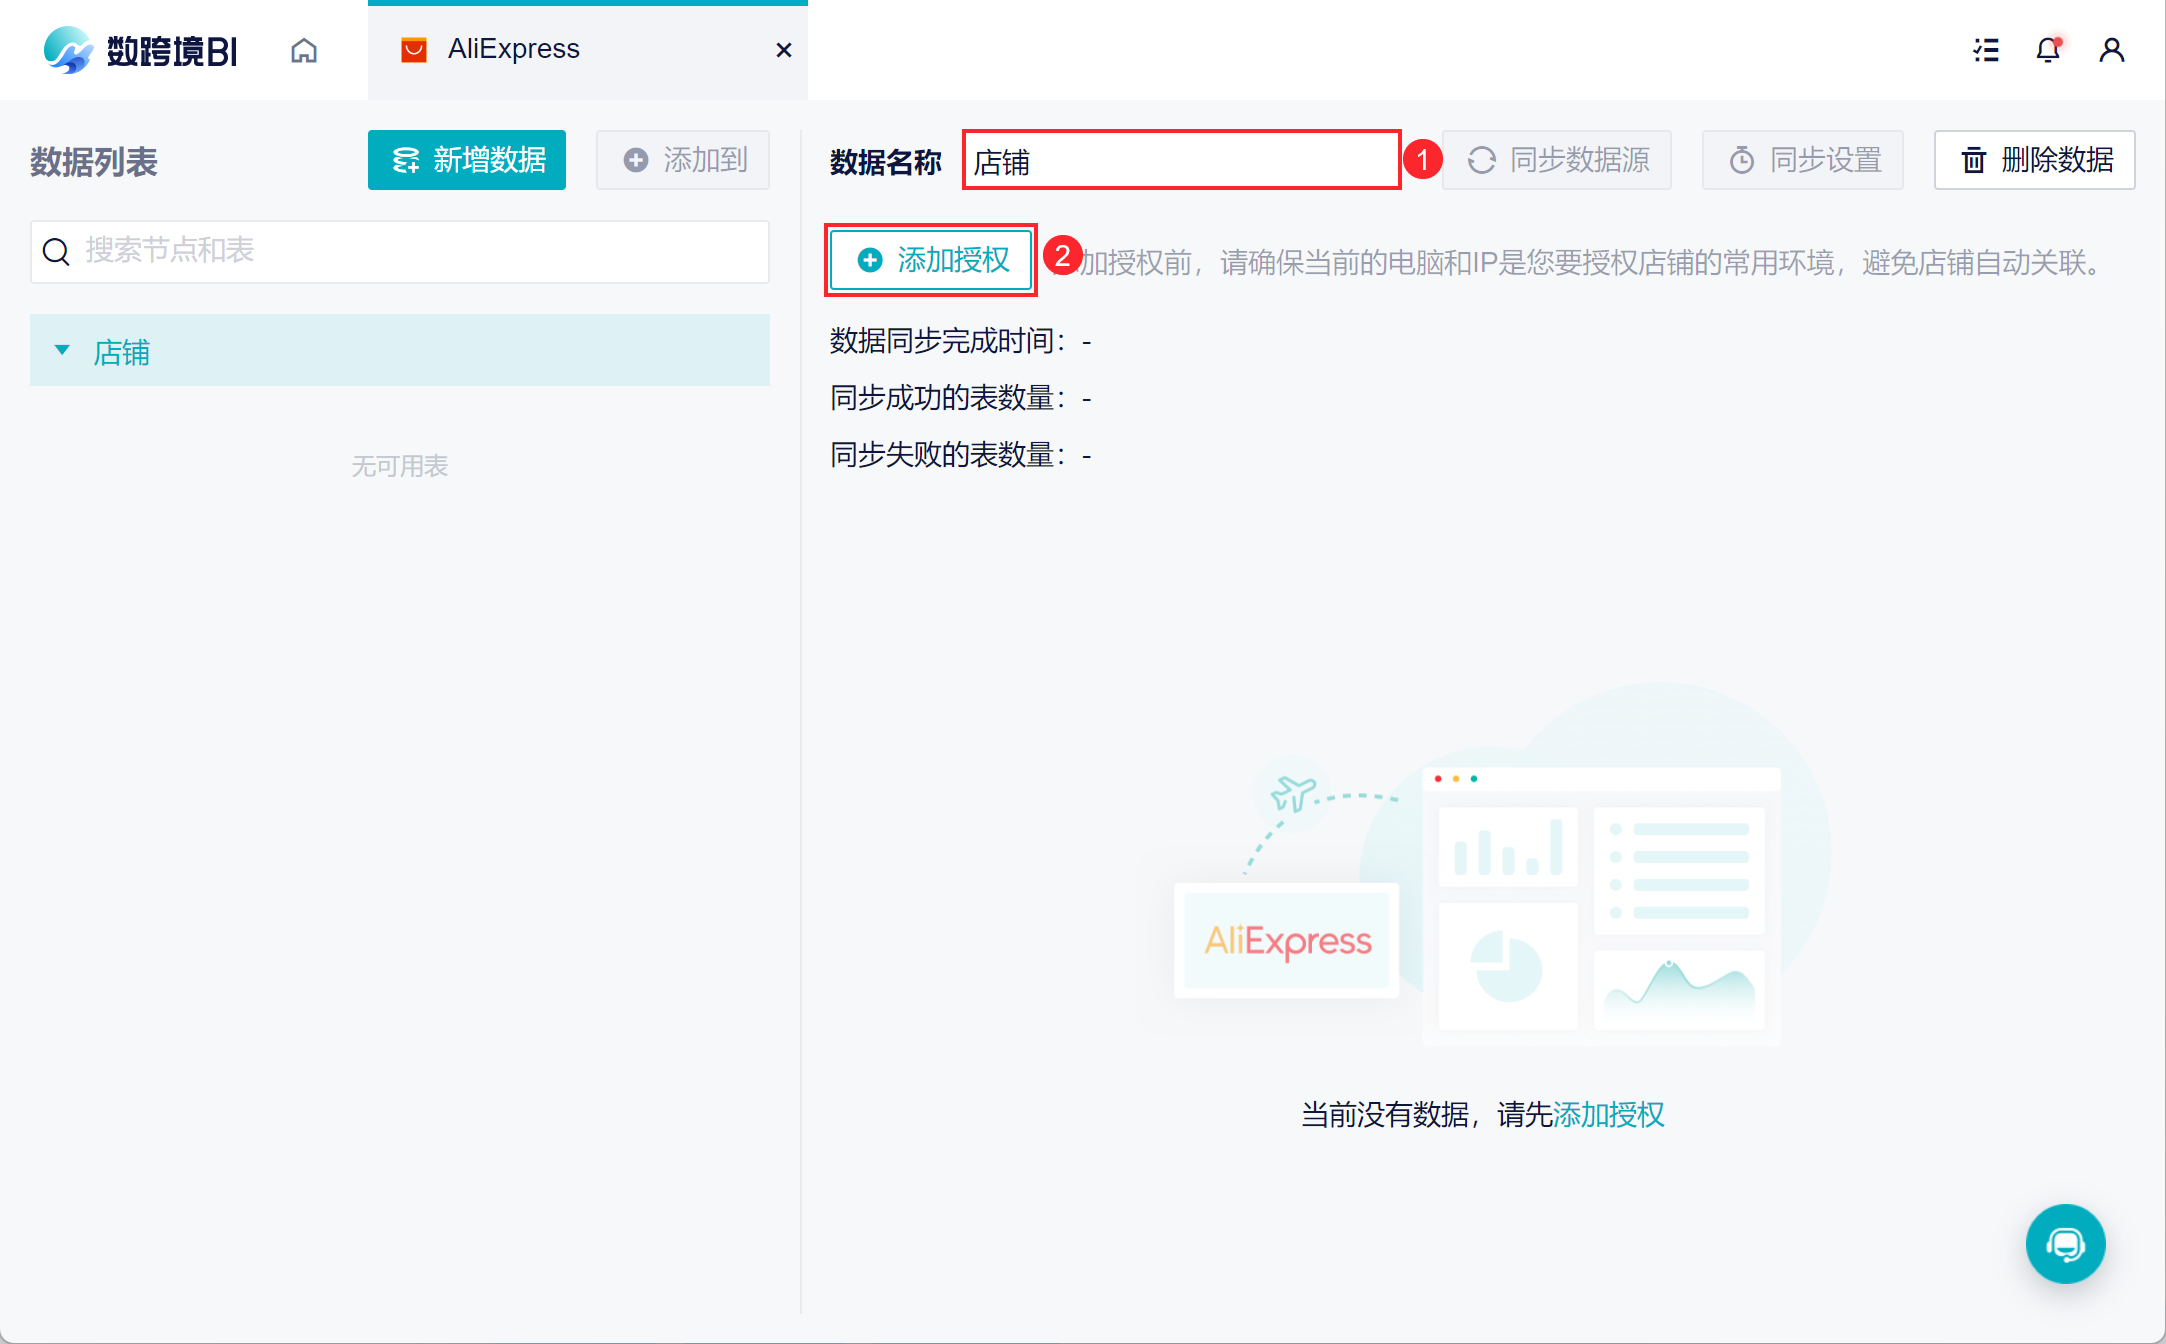Click the 数据名称 label
Viewport: 2166px width, 1344px height.
[886, 161]
